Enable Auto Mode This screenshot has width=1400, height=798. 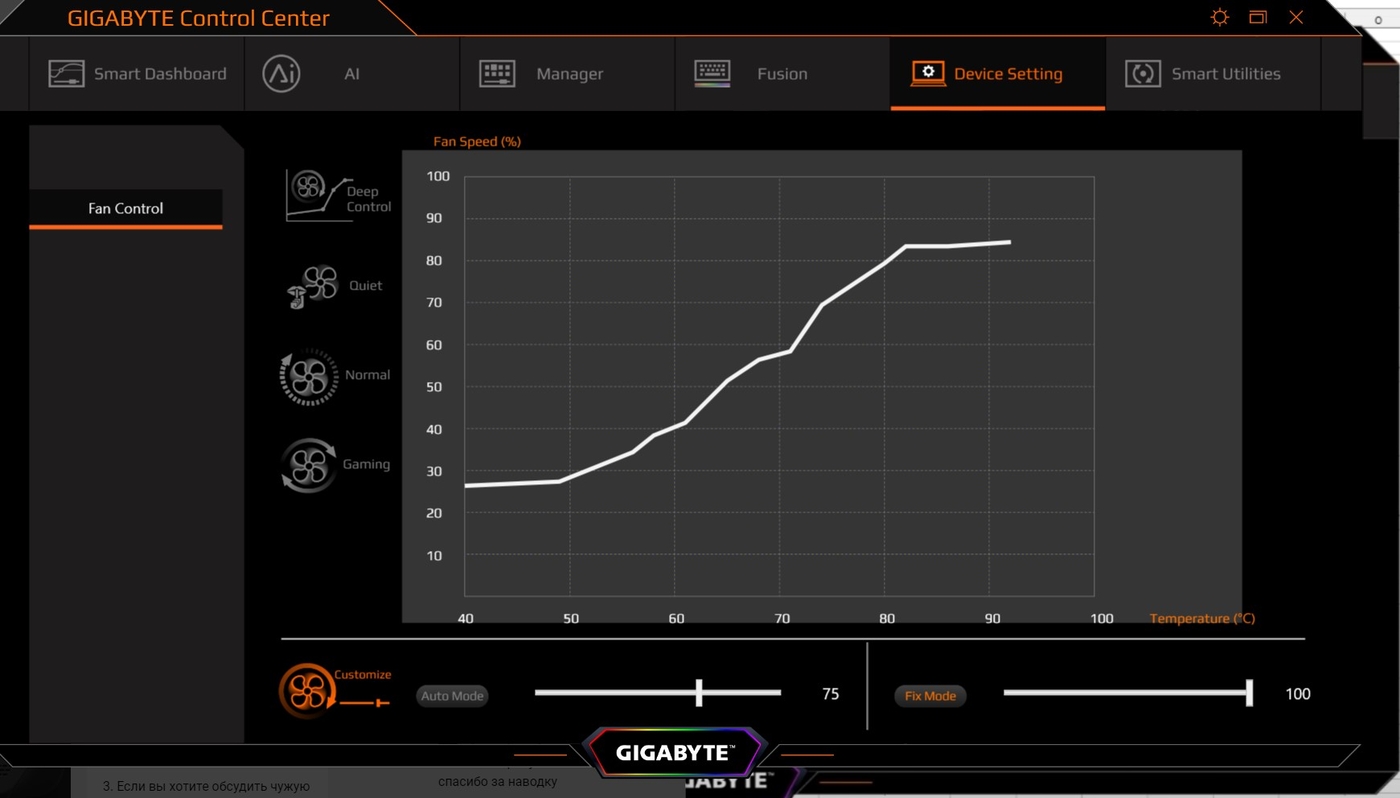tap(452, 696)
